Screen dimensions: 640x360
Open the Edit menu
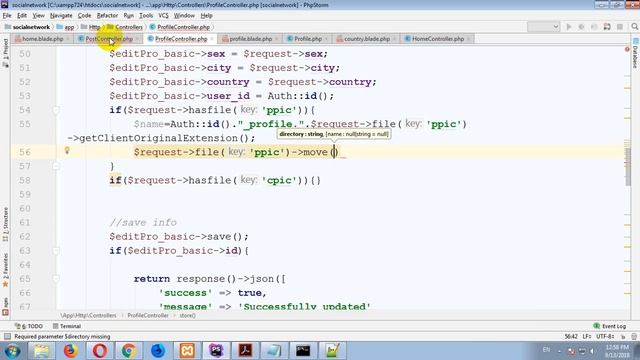(x=22, y=16)
